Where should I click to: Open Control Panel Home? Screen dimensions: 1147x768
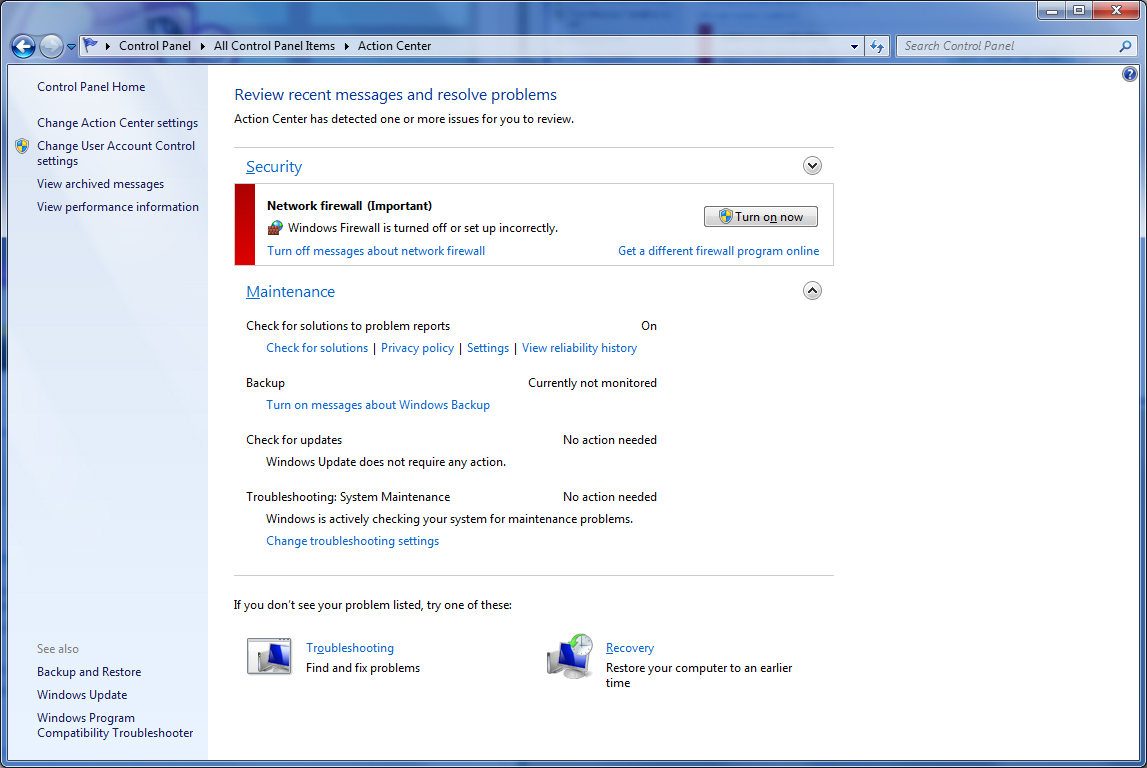(x=91, y=86)
